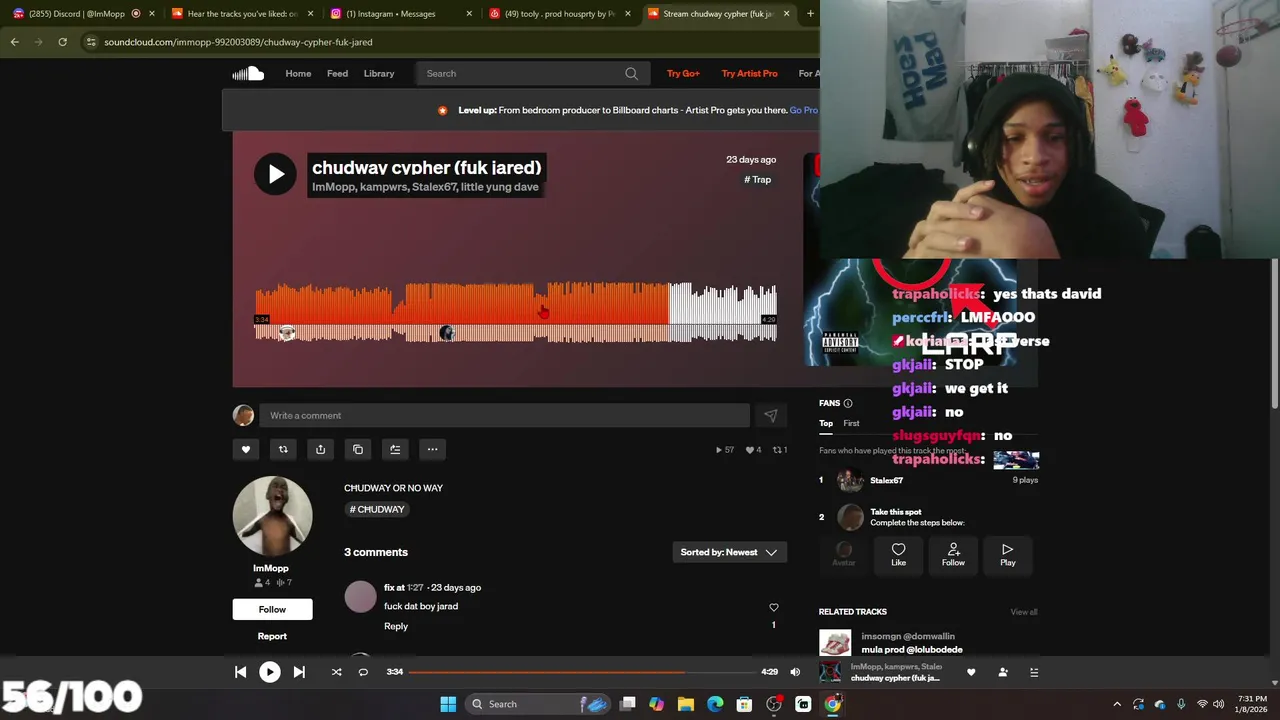The image size is (1280, 720).
Task: Open the Library page
Action: click(379, 73)
